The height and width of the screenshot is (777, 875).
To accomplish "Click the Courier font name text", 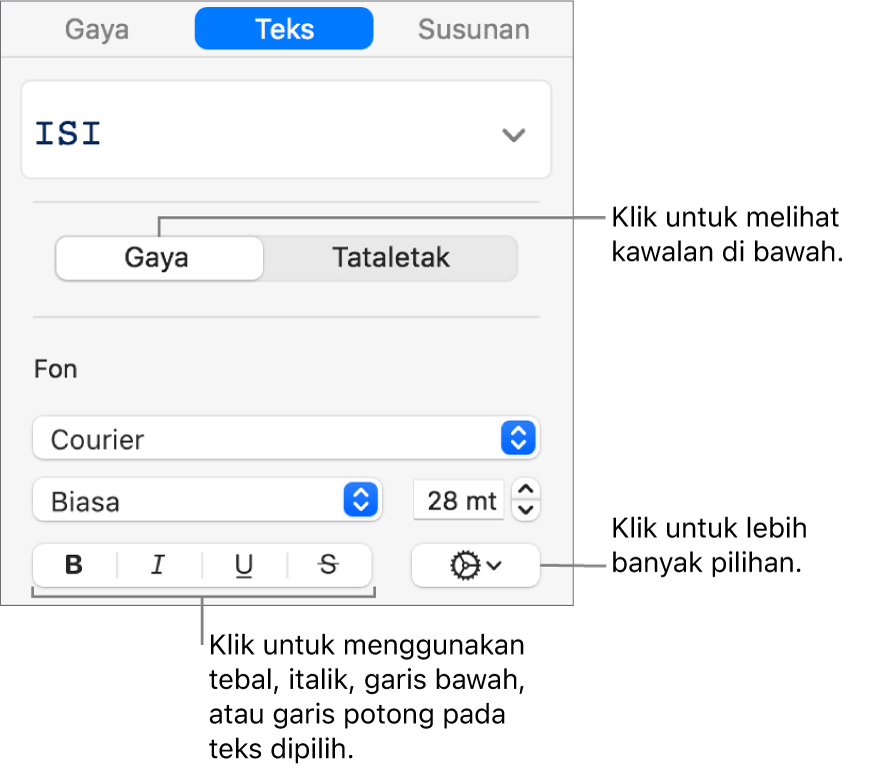I will 98,440.
